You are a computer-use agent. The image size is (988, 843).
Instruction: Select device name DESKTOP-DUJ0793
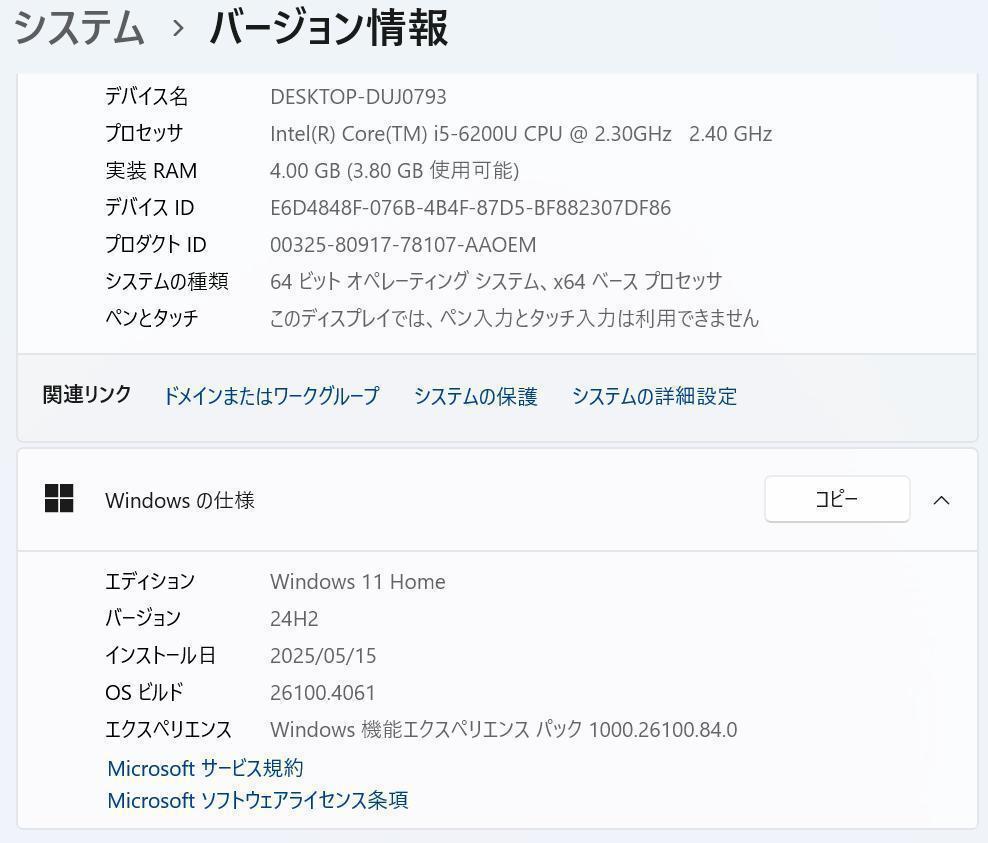[359, 96]
